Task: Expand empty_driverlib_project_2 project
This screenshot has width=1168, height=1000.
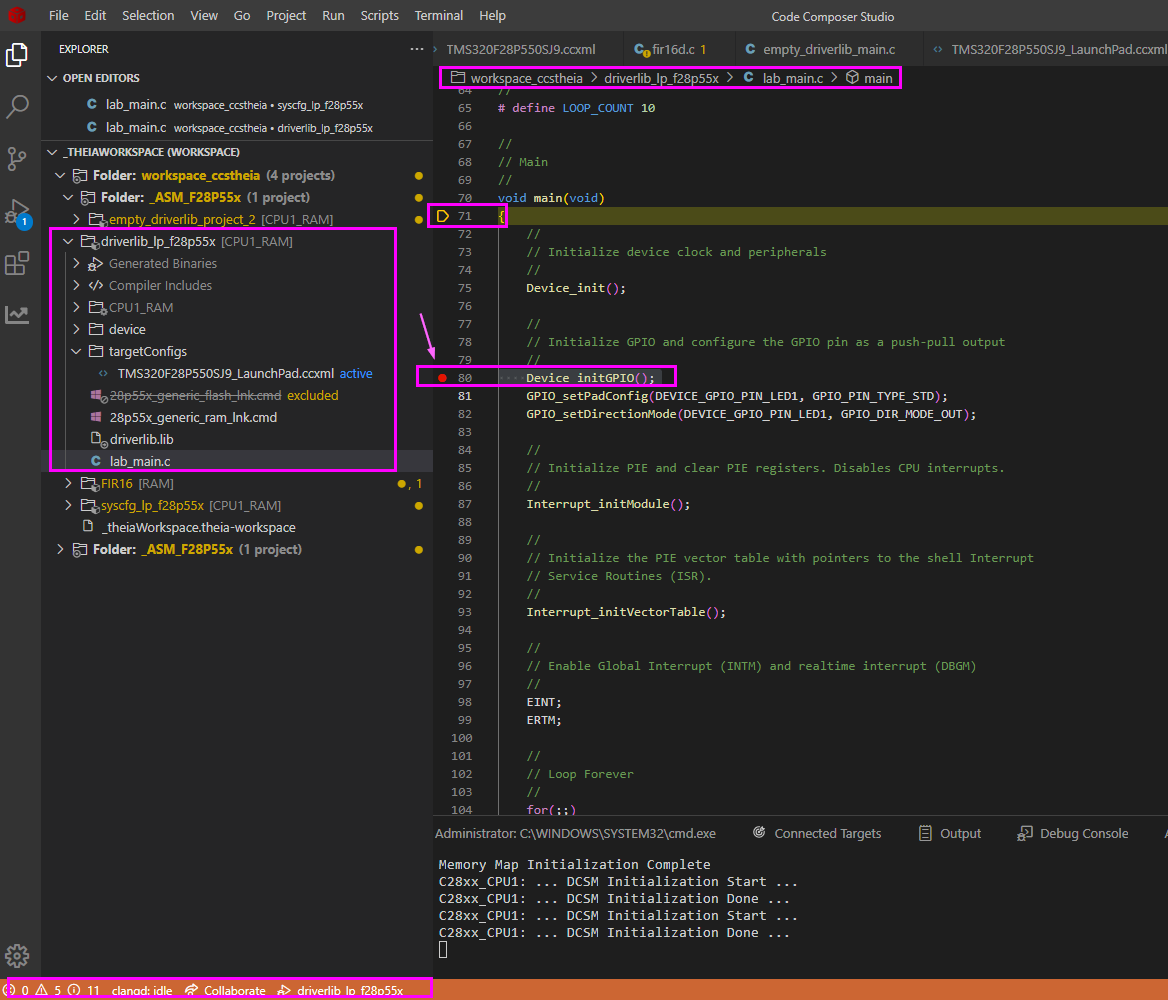Action: (x=77, y=220)
